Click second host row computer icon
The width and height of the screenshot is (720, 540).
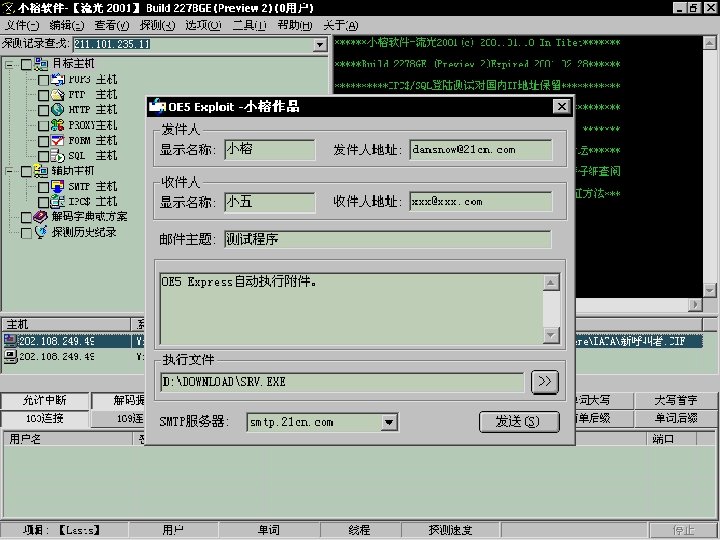tap(10, 356)
